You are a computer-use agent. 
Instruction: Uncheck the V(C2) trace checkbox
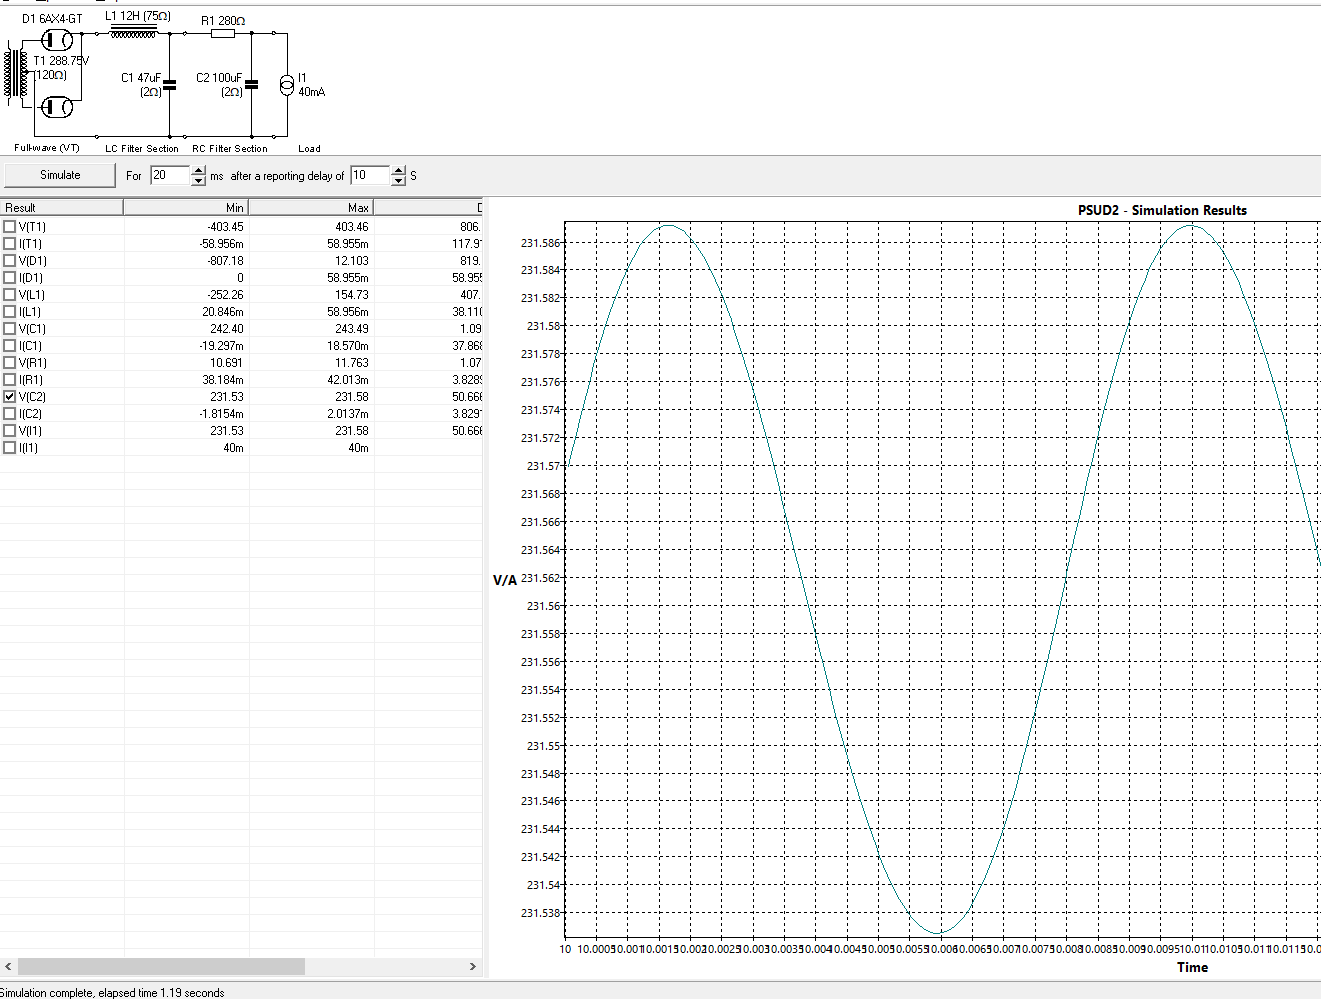[x=10, y=397]
